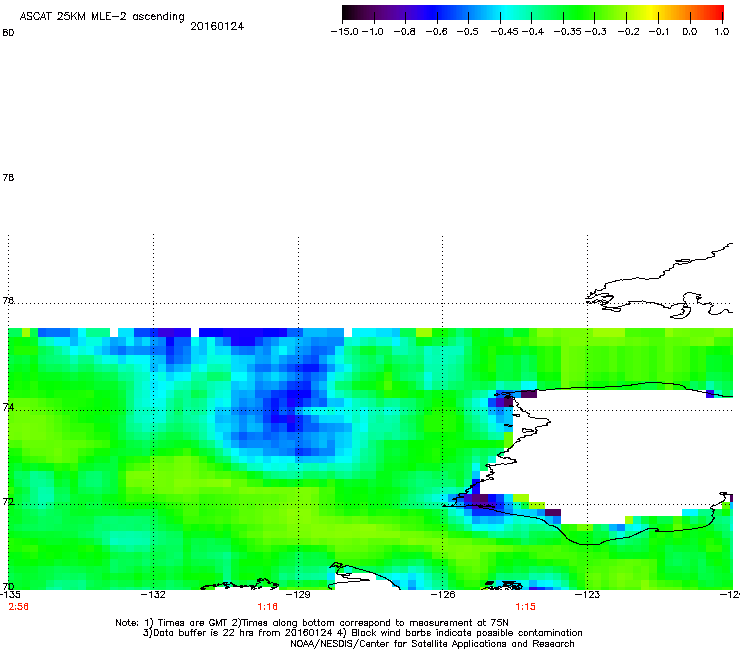Click the latitude label '80'
The image size is (740, 650).
[x=8, y=33]
